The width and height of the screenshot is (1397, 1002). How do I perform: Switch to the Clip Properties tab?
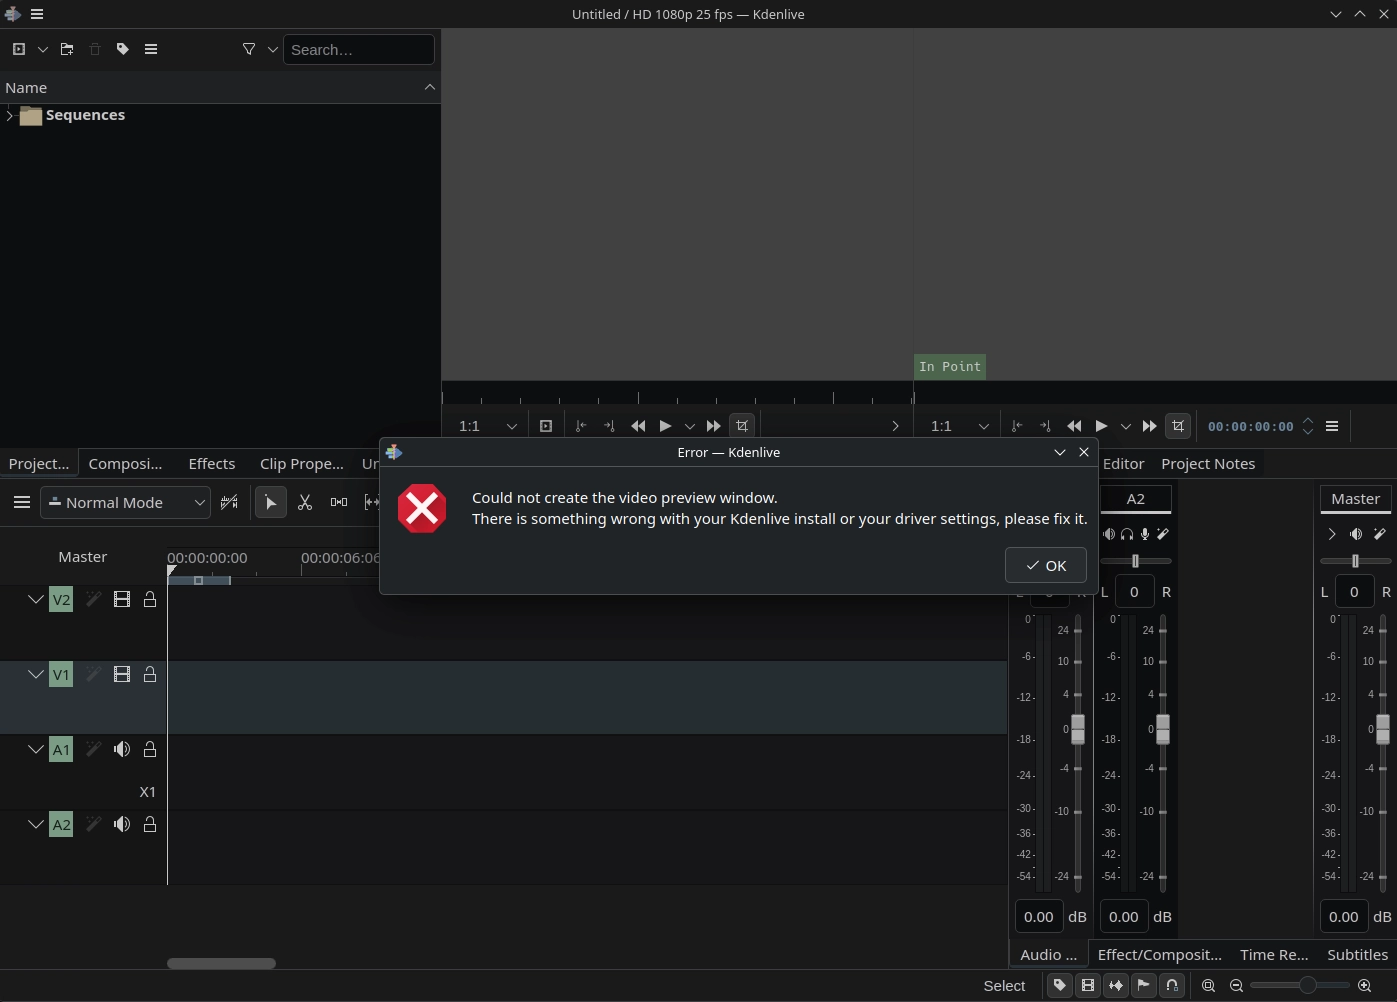[x=301, y=464]
